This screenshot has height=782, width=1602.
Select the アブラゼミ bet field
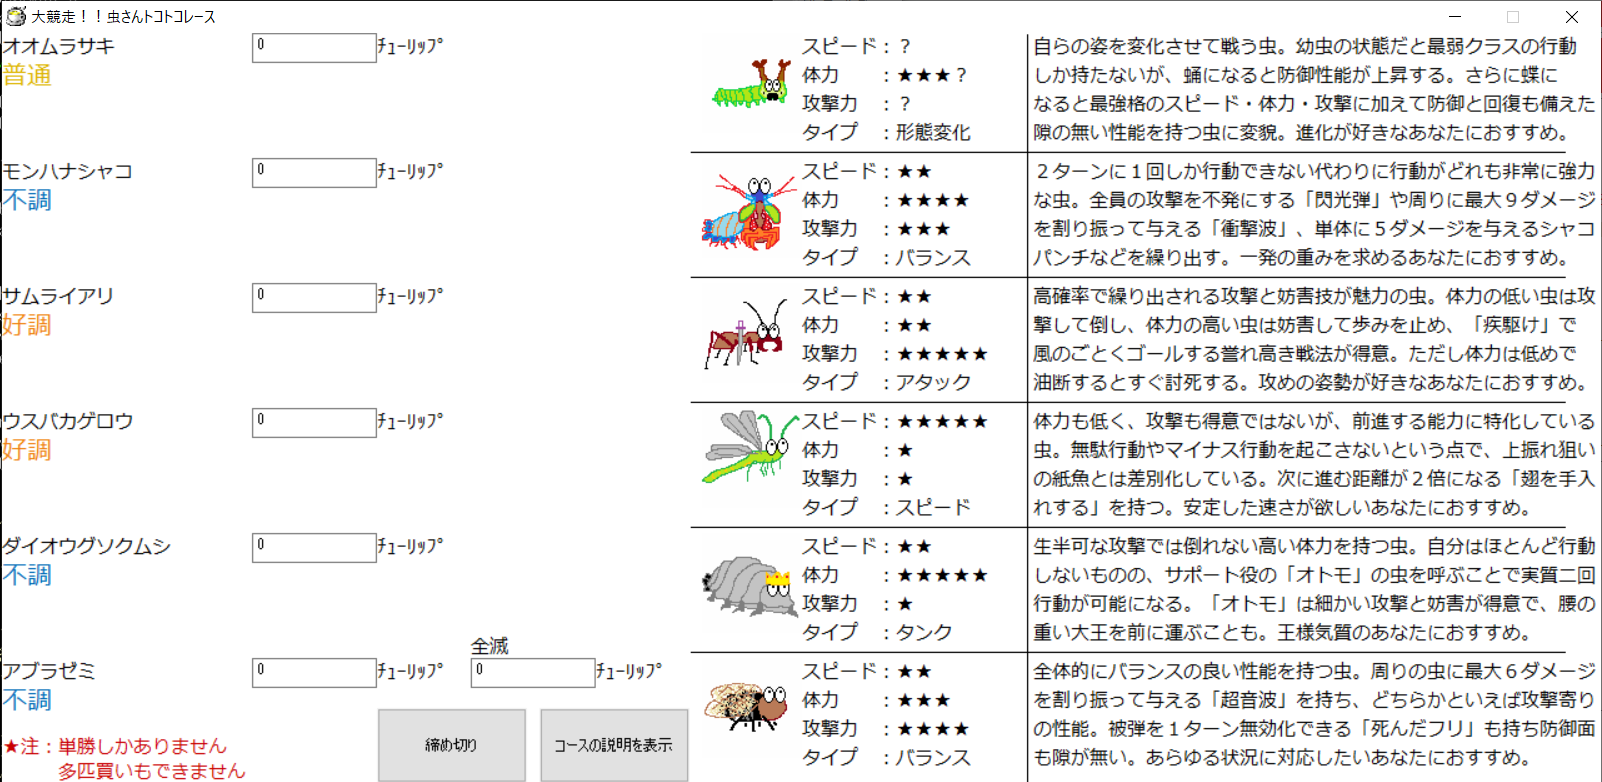[x=313, y=672]
